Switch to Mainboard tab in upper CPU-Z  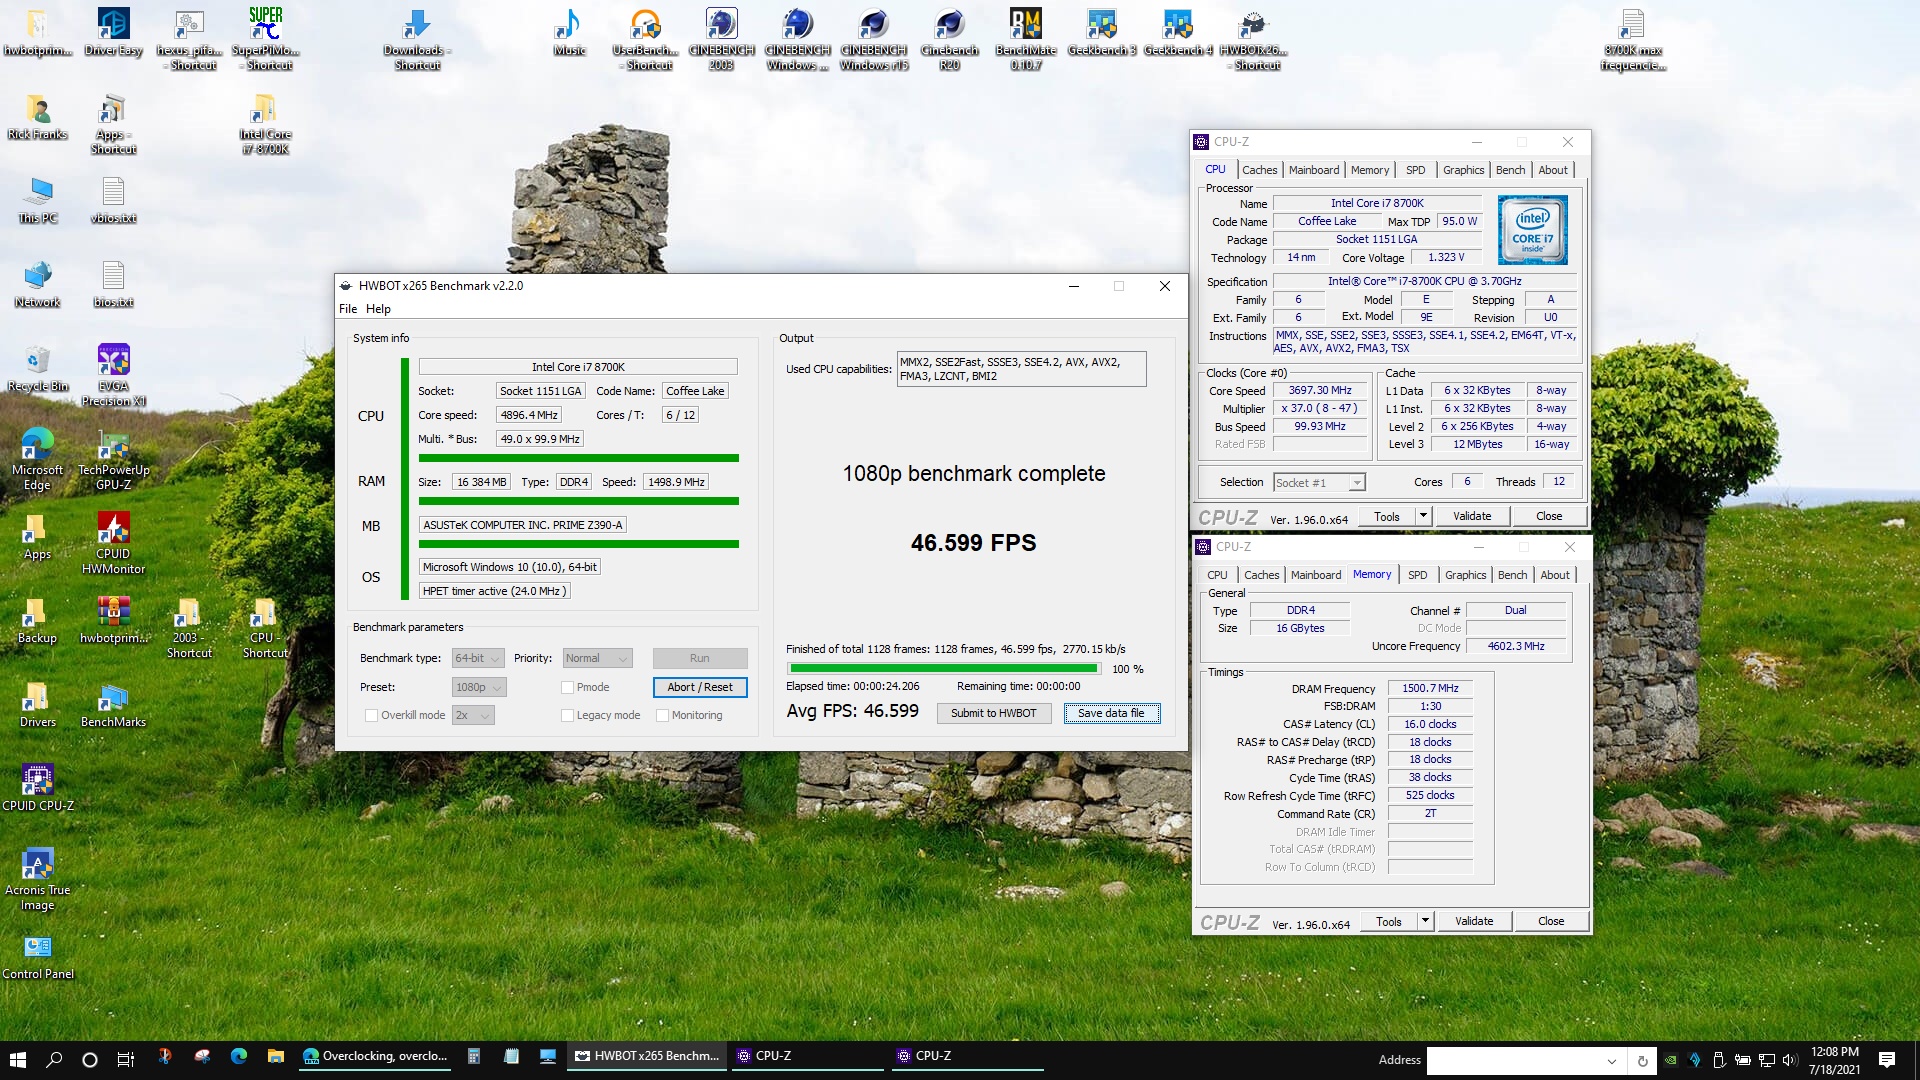tap(1313, 170)
